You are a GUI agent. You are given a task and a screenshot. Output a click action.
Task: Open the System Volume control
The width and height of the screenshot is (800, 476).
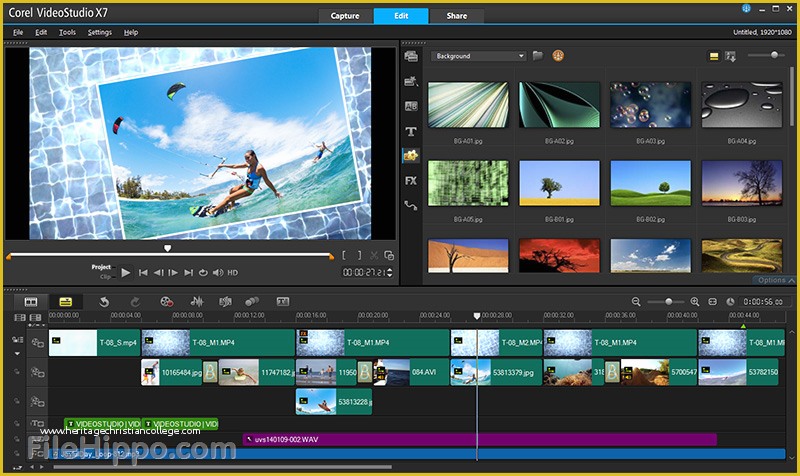[218, 273]
